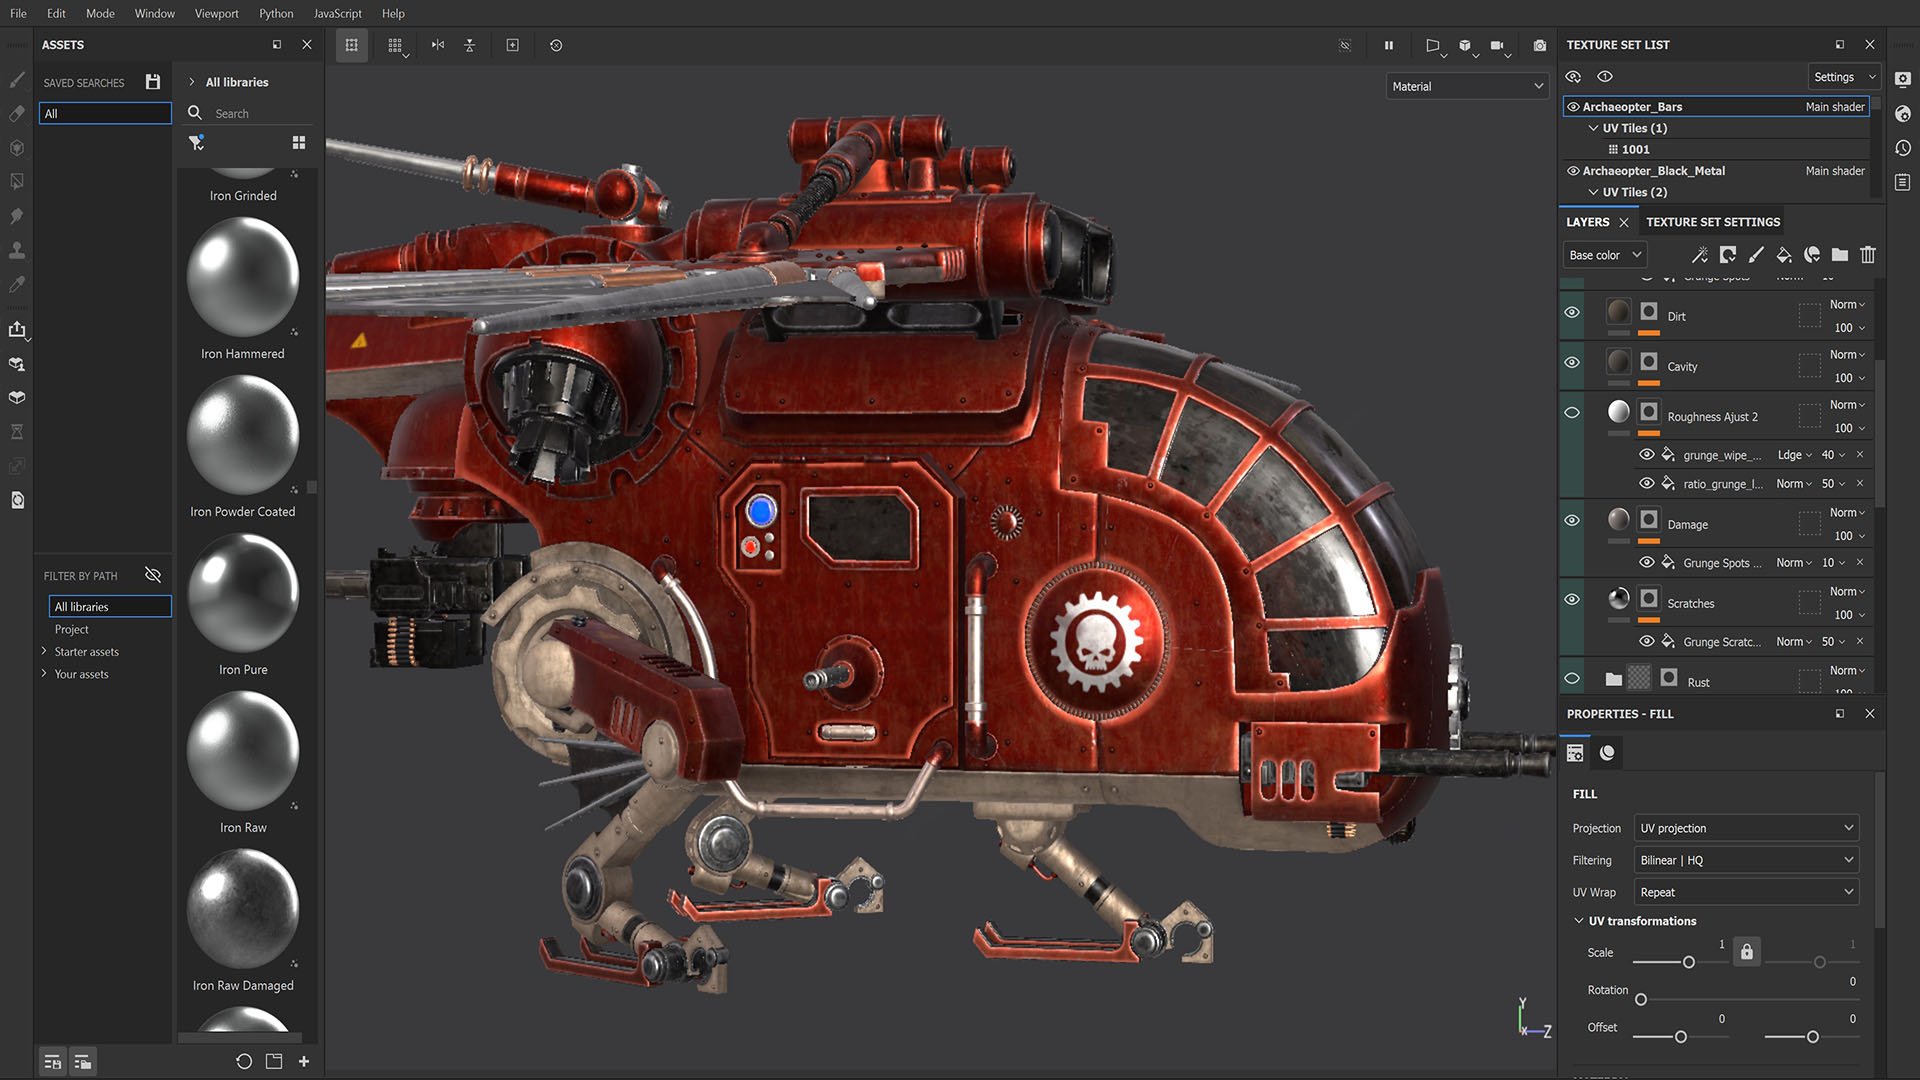This screenshot has height=1080, width=1920.
Task: Collapse the UV transformations section
Action: click(1578, 921)
